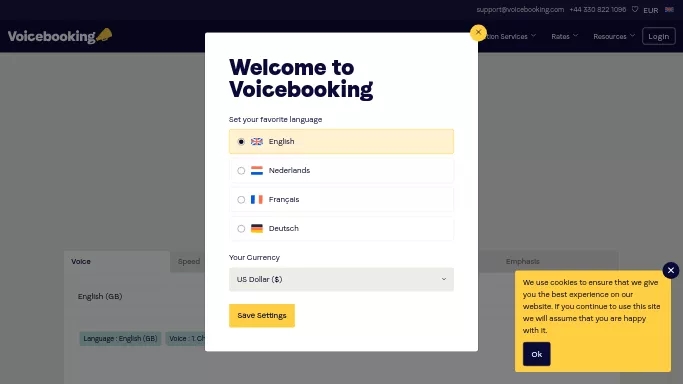Click the Language : English (GB) tag
The height and width of the screenshot is (384, 683).
[120, 339]
